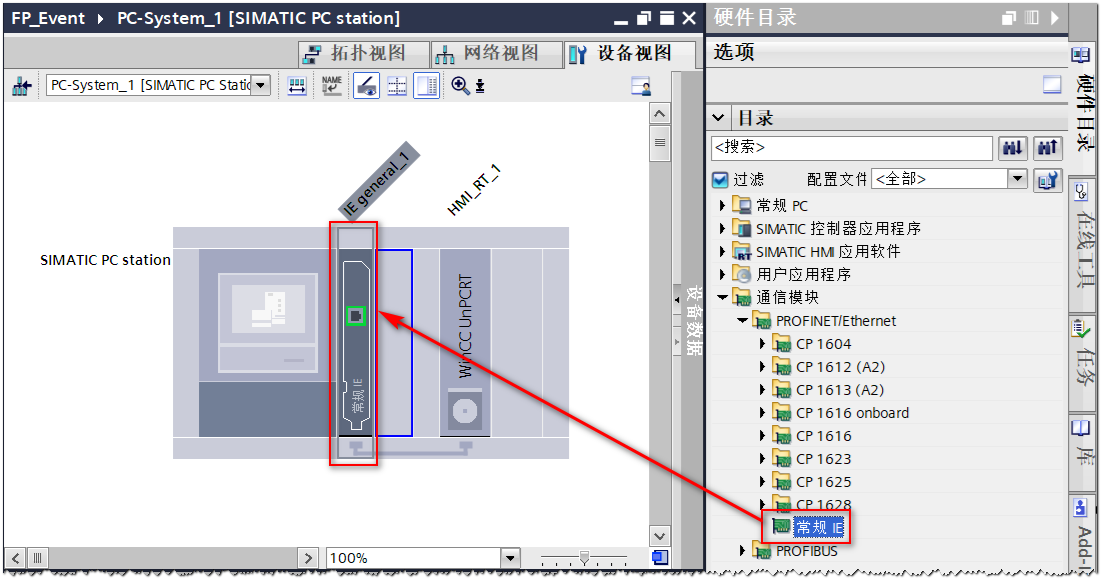Select the CP 1616 onboard entry
Screen dimensions: 1101x585
pos(852,413)
